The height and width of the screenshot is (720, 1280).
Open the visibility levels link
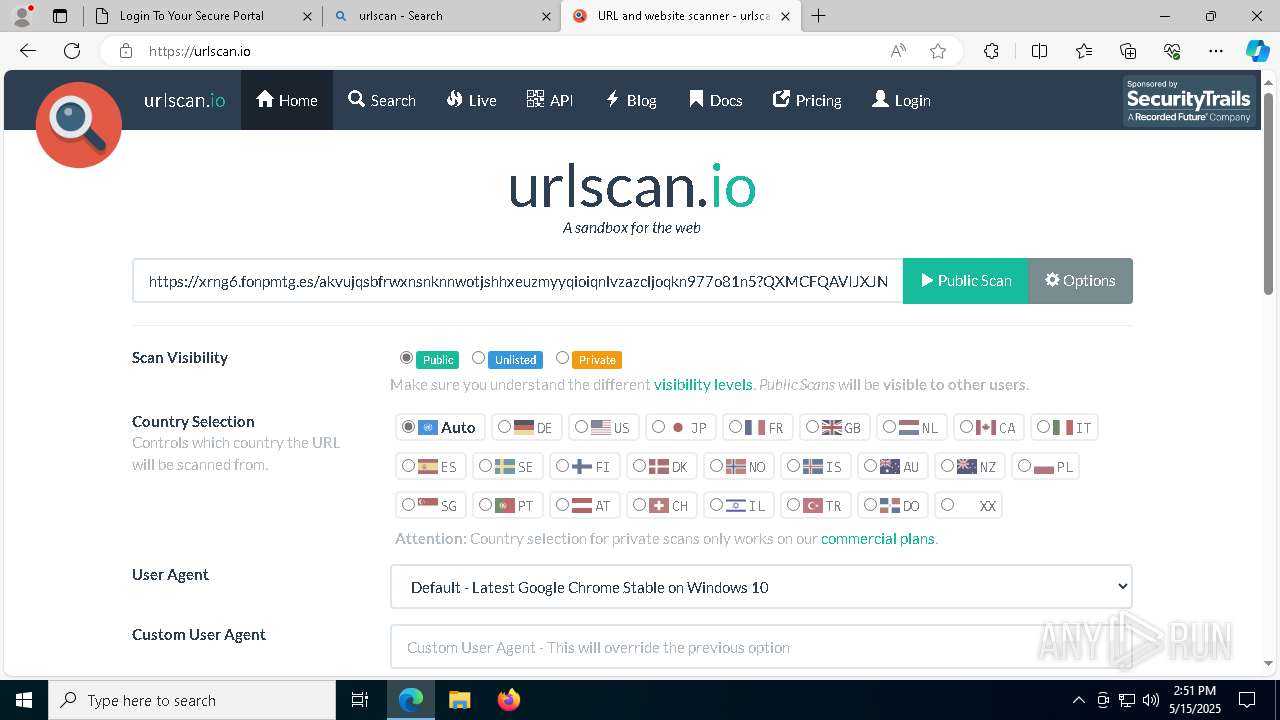(703, 385)
